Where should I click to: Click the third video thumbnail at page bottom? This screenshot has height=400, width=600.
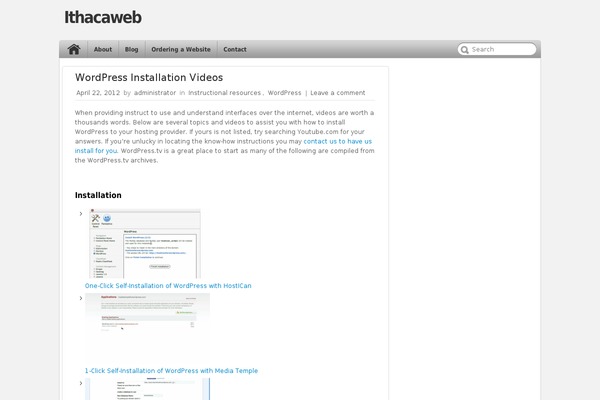pyautogui.click(x=147, y=389)
